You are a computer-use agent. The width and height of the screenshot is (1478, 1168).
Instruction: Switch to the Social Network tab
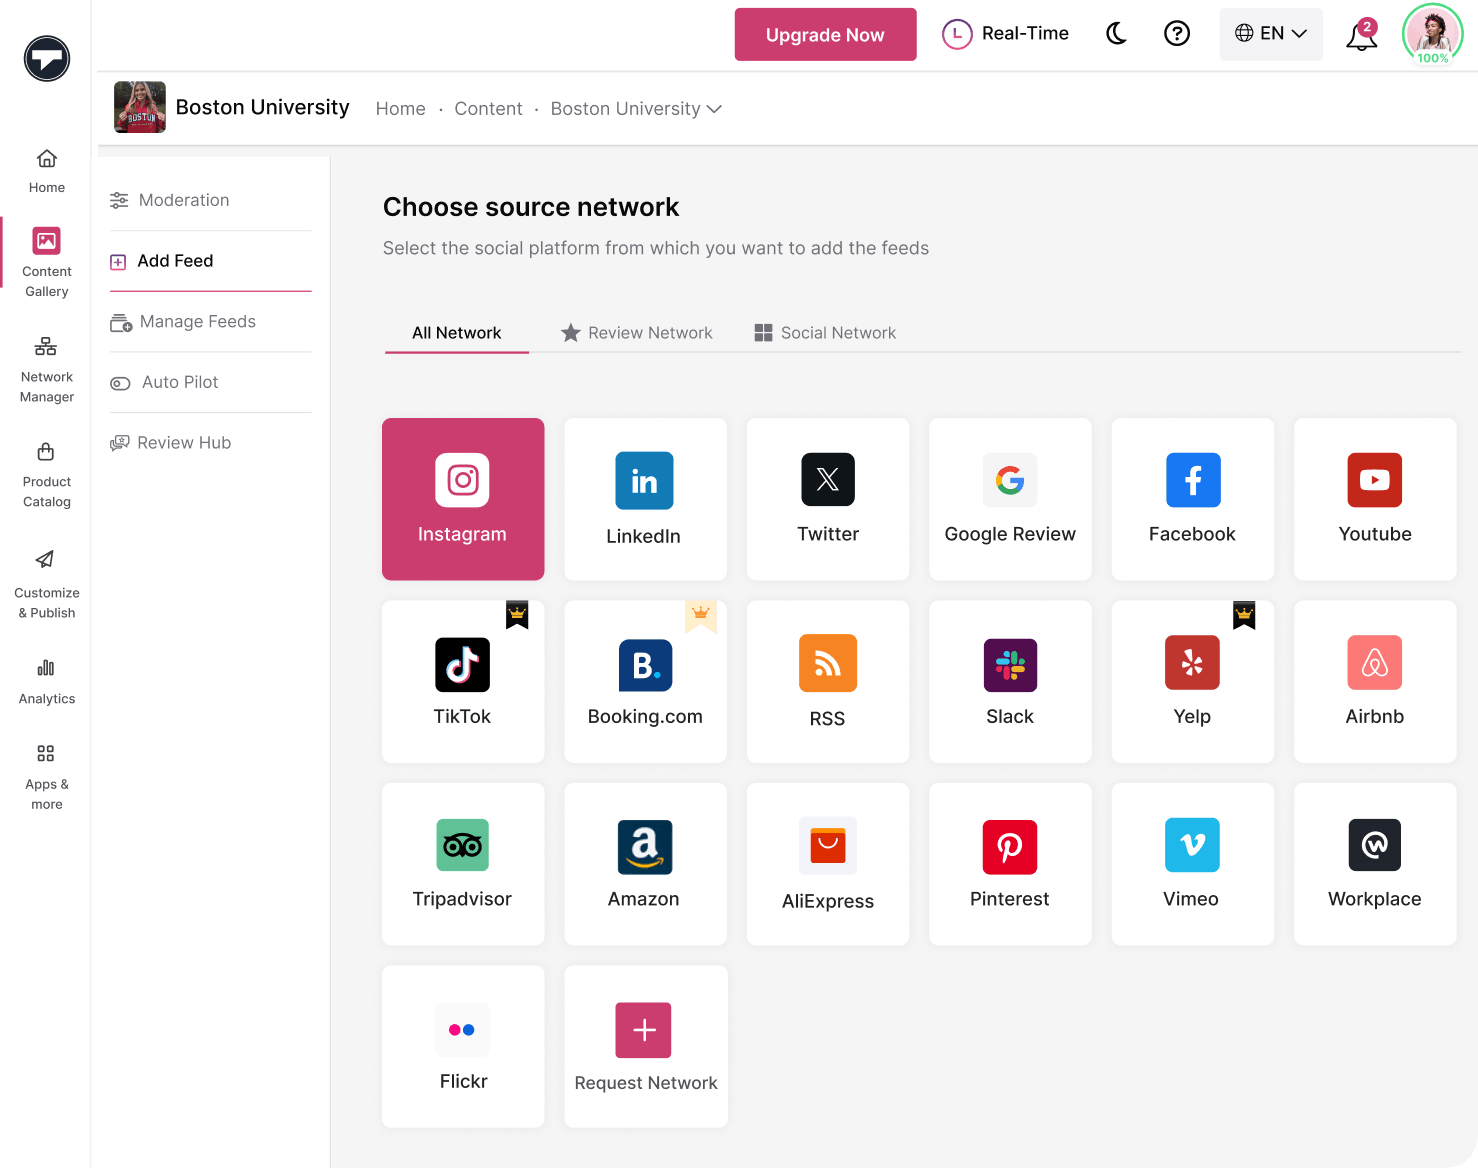point(825,333)
